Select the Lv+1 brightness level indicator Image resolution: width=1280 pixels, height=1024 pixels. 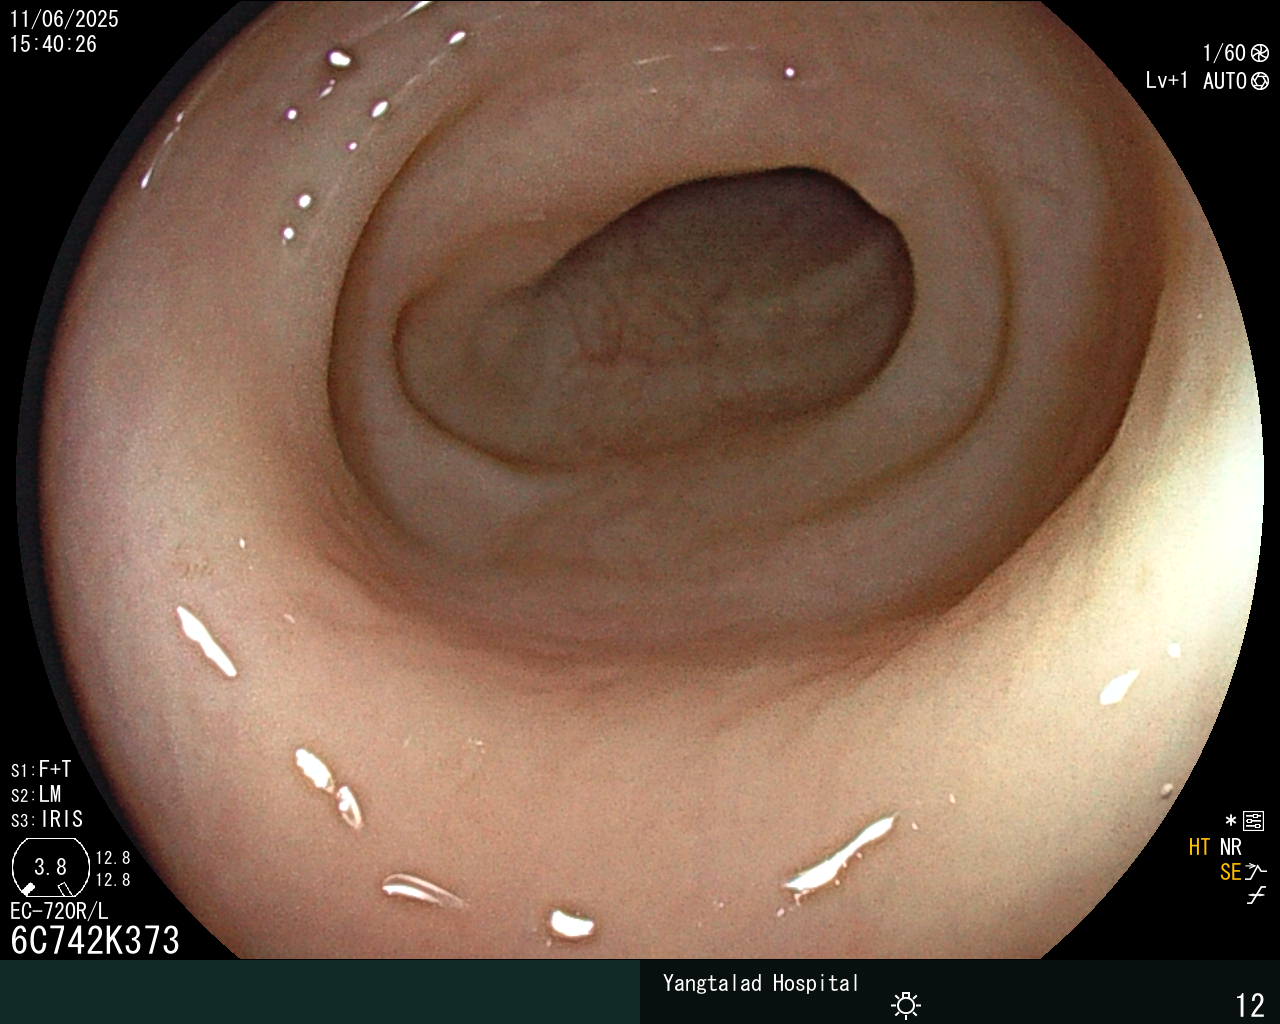1167,80
